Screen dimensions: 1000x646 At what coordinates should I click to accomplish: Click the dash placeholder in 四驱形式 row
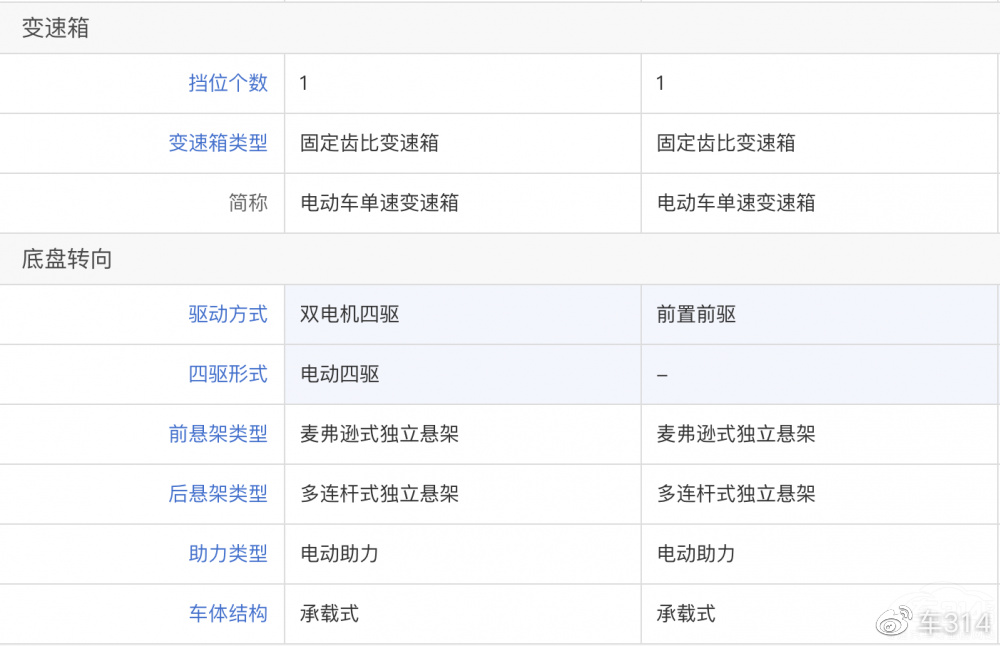(x=660, y=374)
